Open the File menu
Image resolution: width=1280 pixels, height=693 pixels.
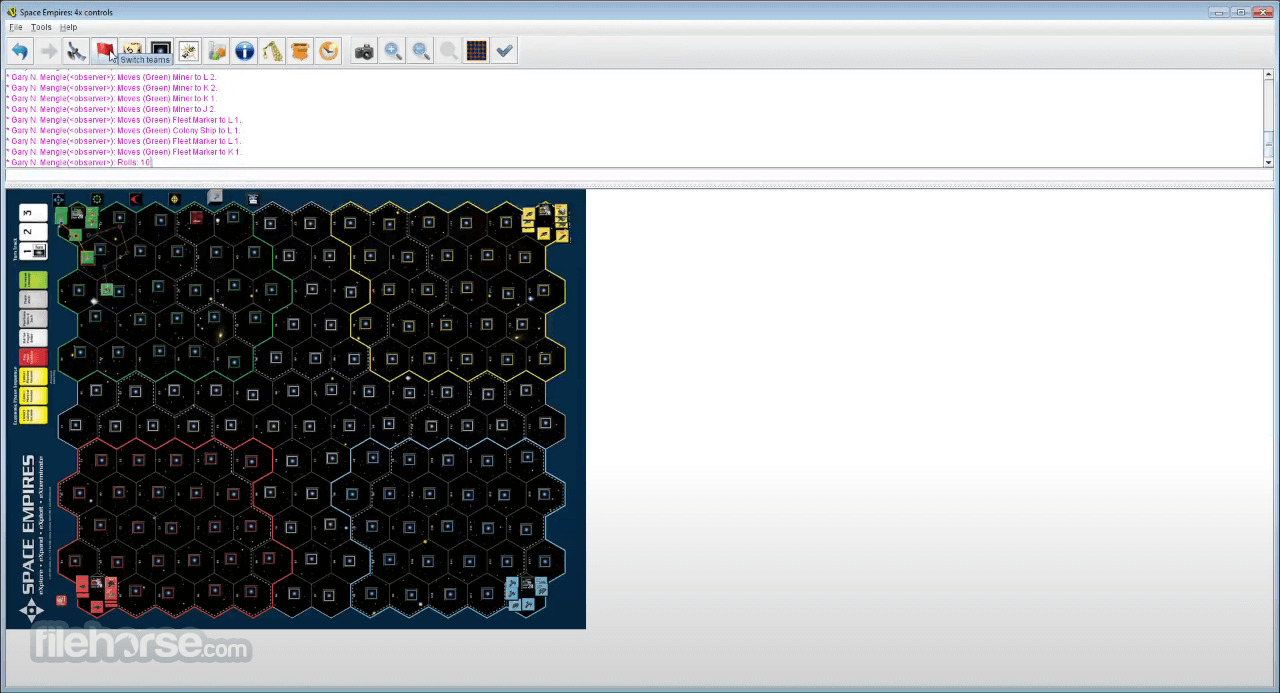tap(15, 27)
